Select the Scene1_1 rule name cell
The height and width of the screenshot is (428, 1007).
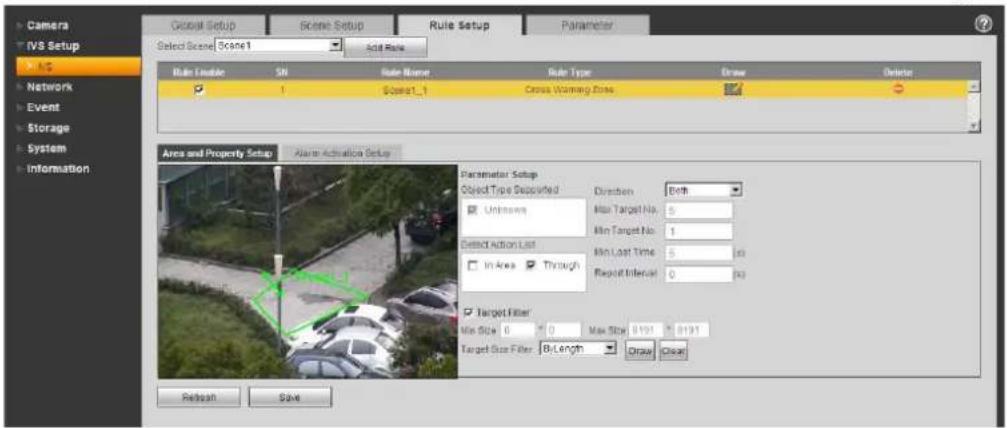coord(405,91)
